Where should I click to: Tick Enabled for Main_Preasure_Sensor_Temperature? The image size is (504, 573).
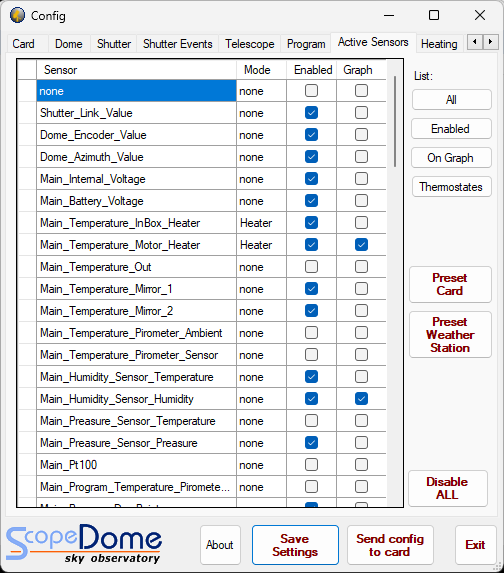pyautogui.click(x=311, y=421)
